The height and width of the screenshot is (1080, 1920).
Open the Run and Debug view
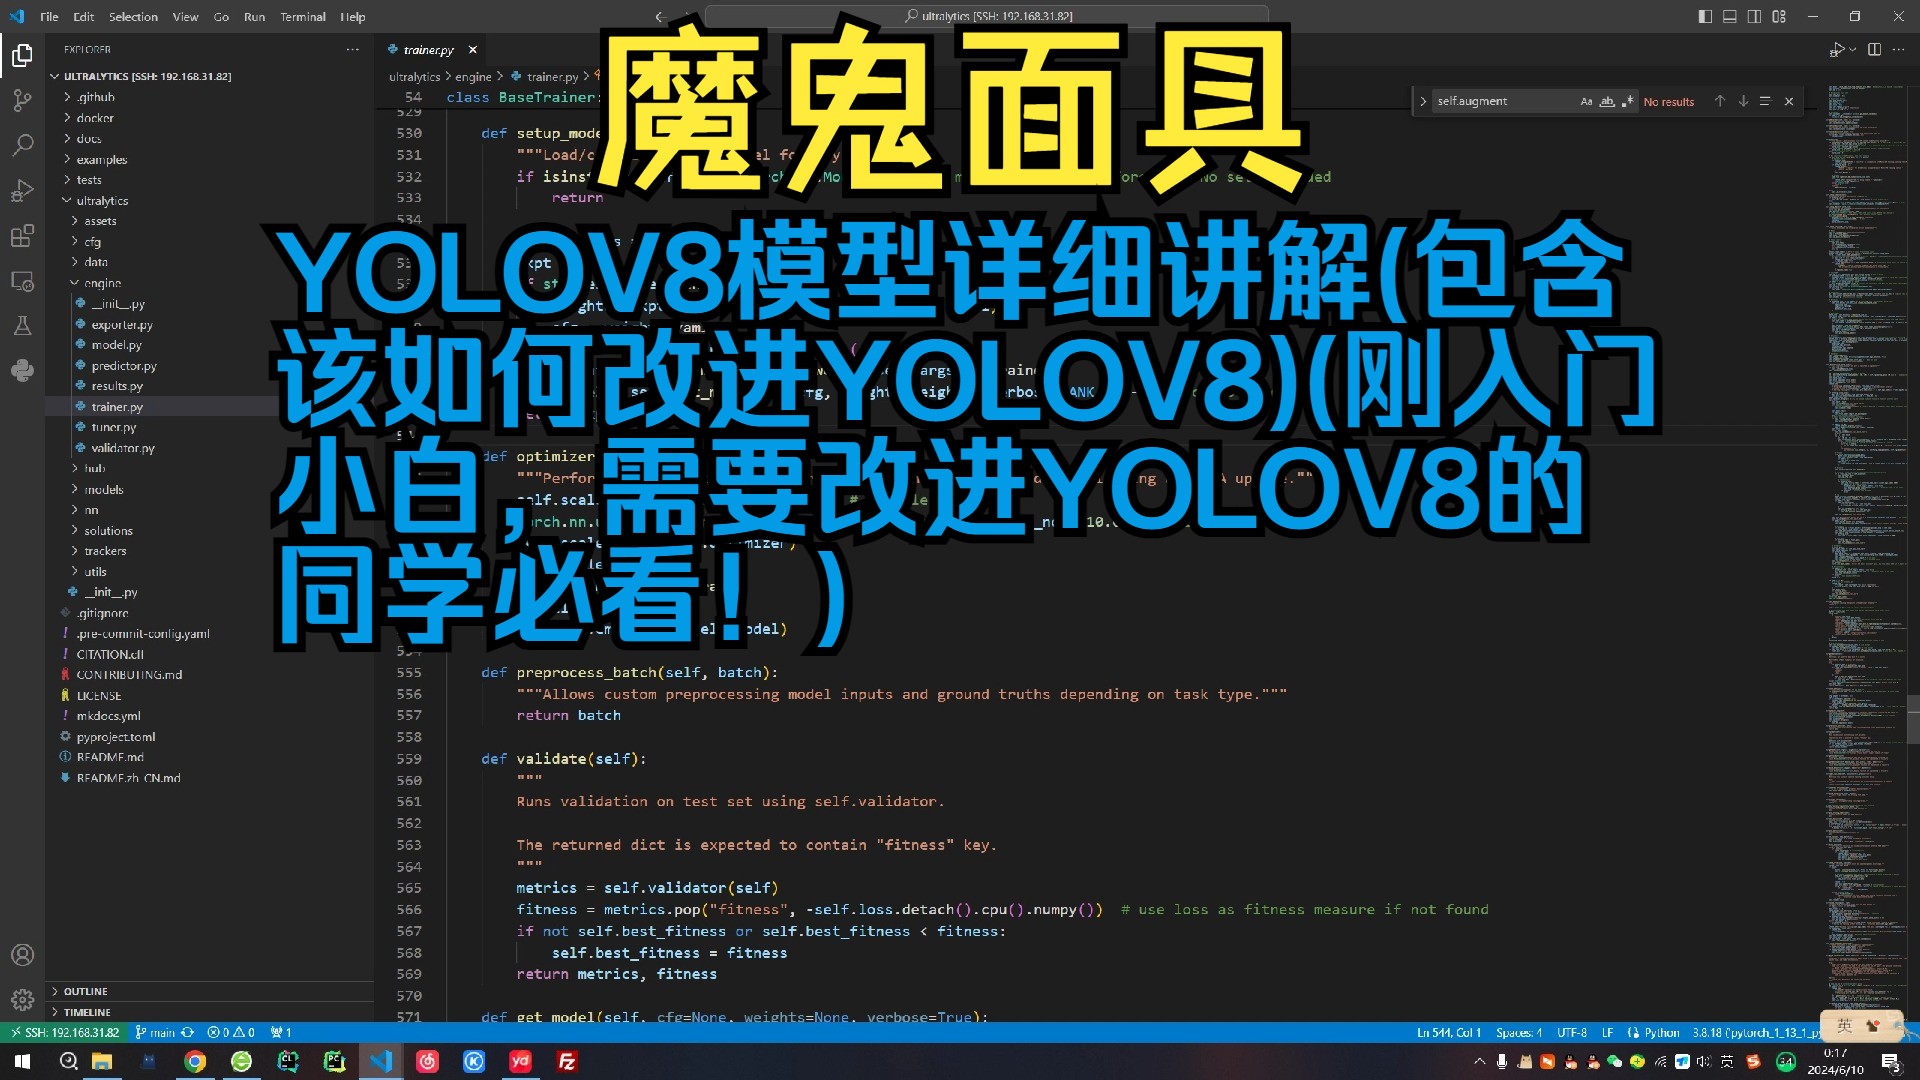[x=22, y=190]
